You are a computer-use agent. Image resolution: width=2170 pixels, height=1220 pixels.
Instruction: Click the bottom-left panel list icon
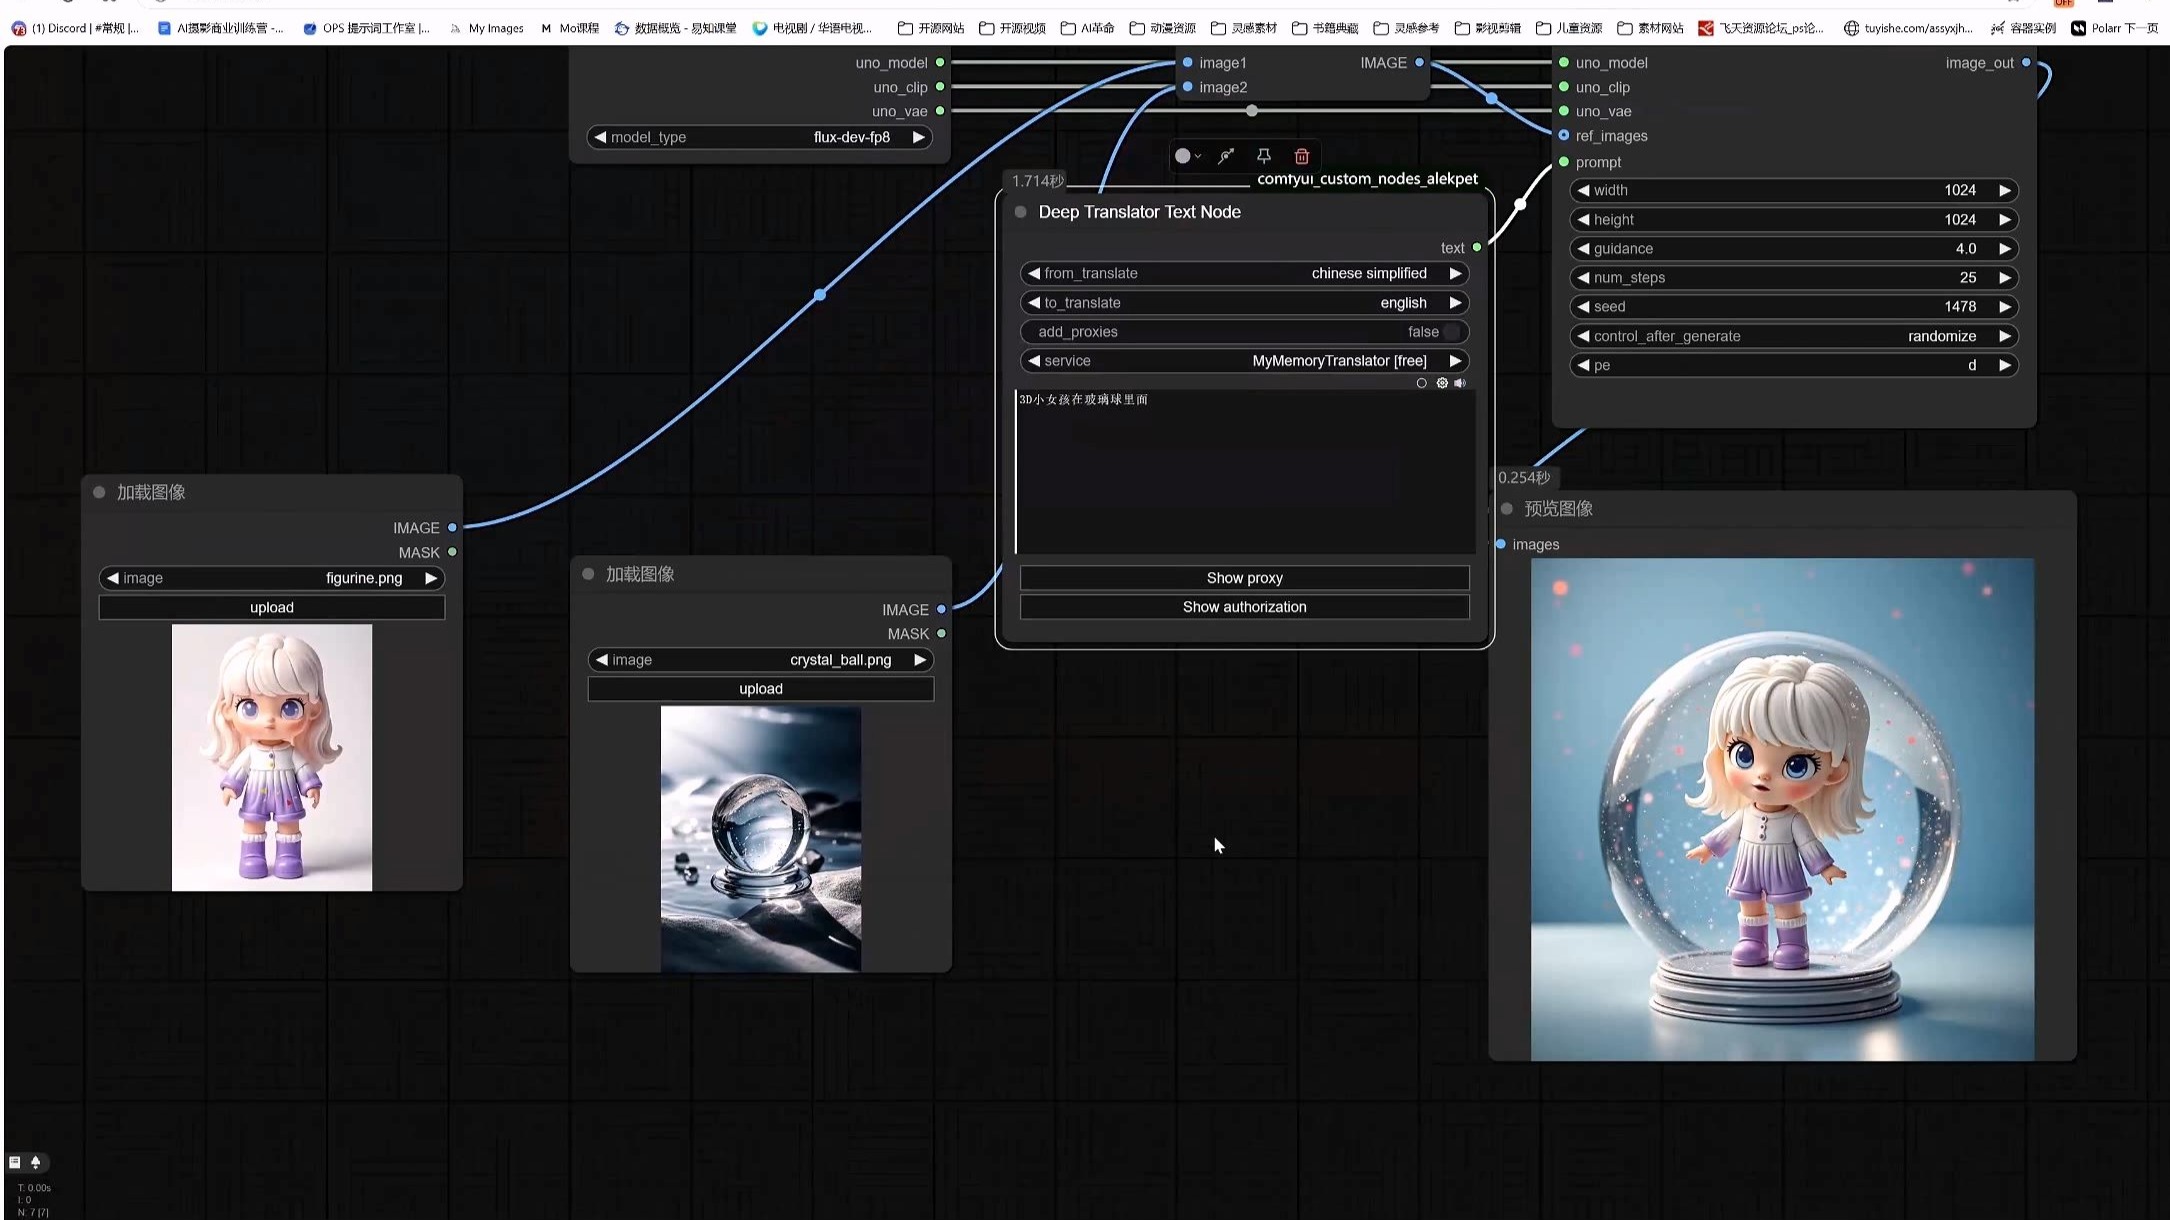(15, 1162)
